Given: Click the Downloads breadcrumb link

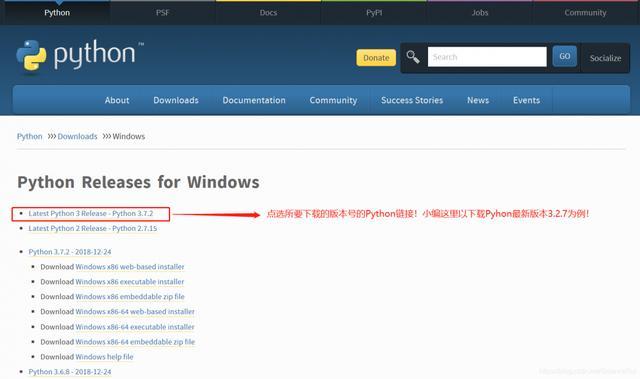Looking at the screenshot, I should point(77,136).
